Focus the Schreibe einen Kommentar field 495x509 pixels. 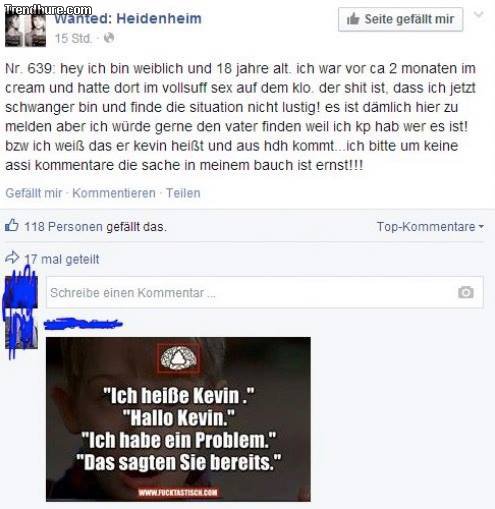[x=265, y=292]
